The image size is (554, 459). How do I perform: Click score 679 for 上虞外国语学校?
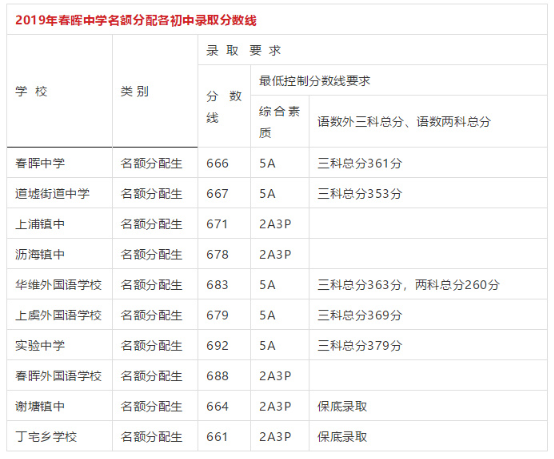(x=217, y=315)
